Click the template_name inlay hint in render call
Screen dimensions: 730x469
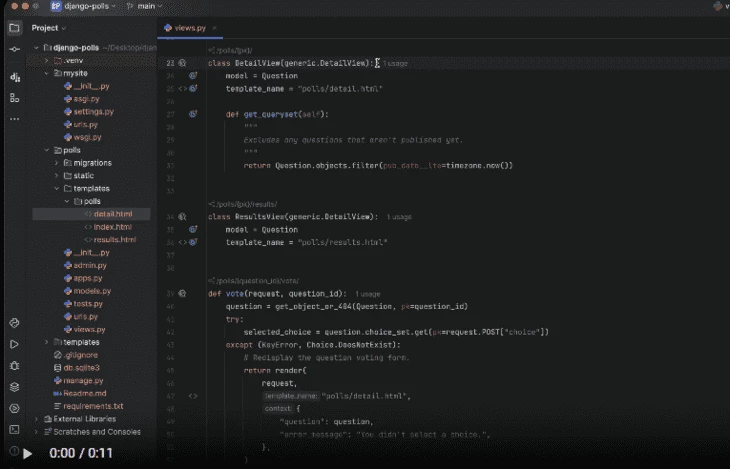[291, 396]
